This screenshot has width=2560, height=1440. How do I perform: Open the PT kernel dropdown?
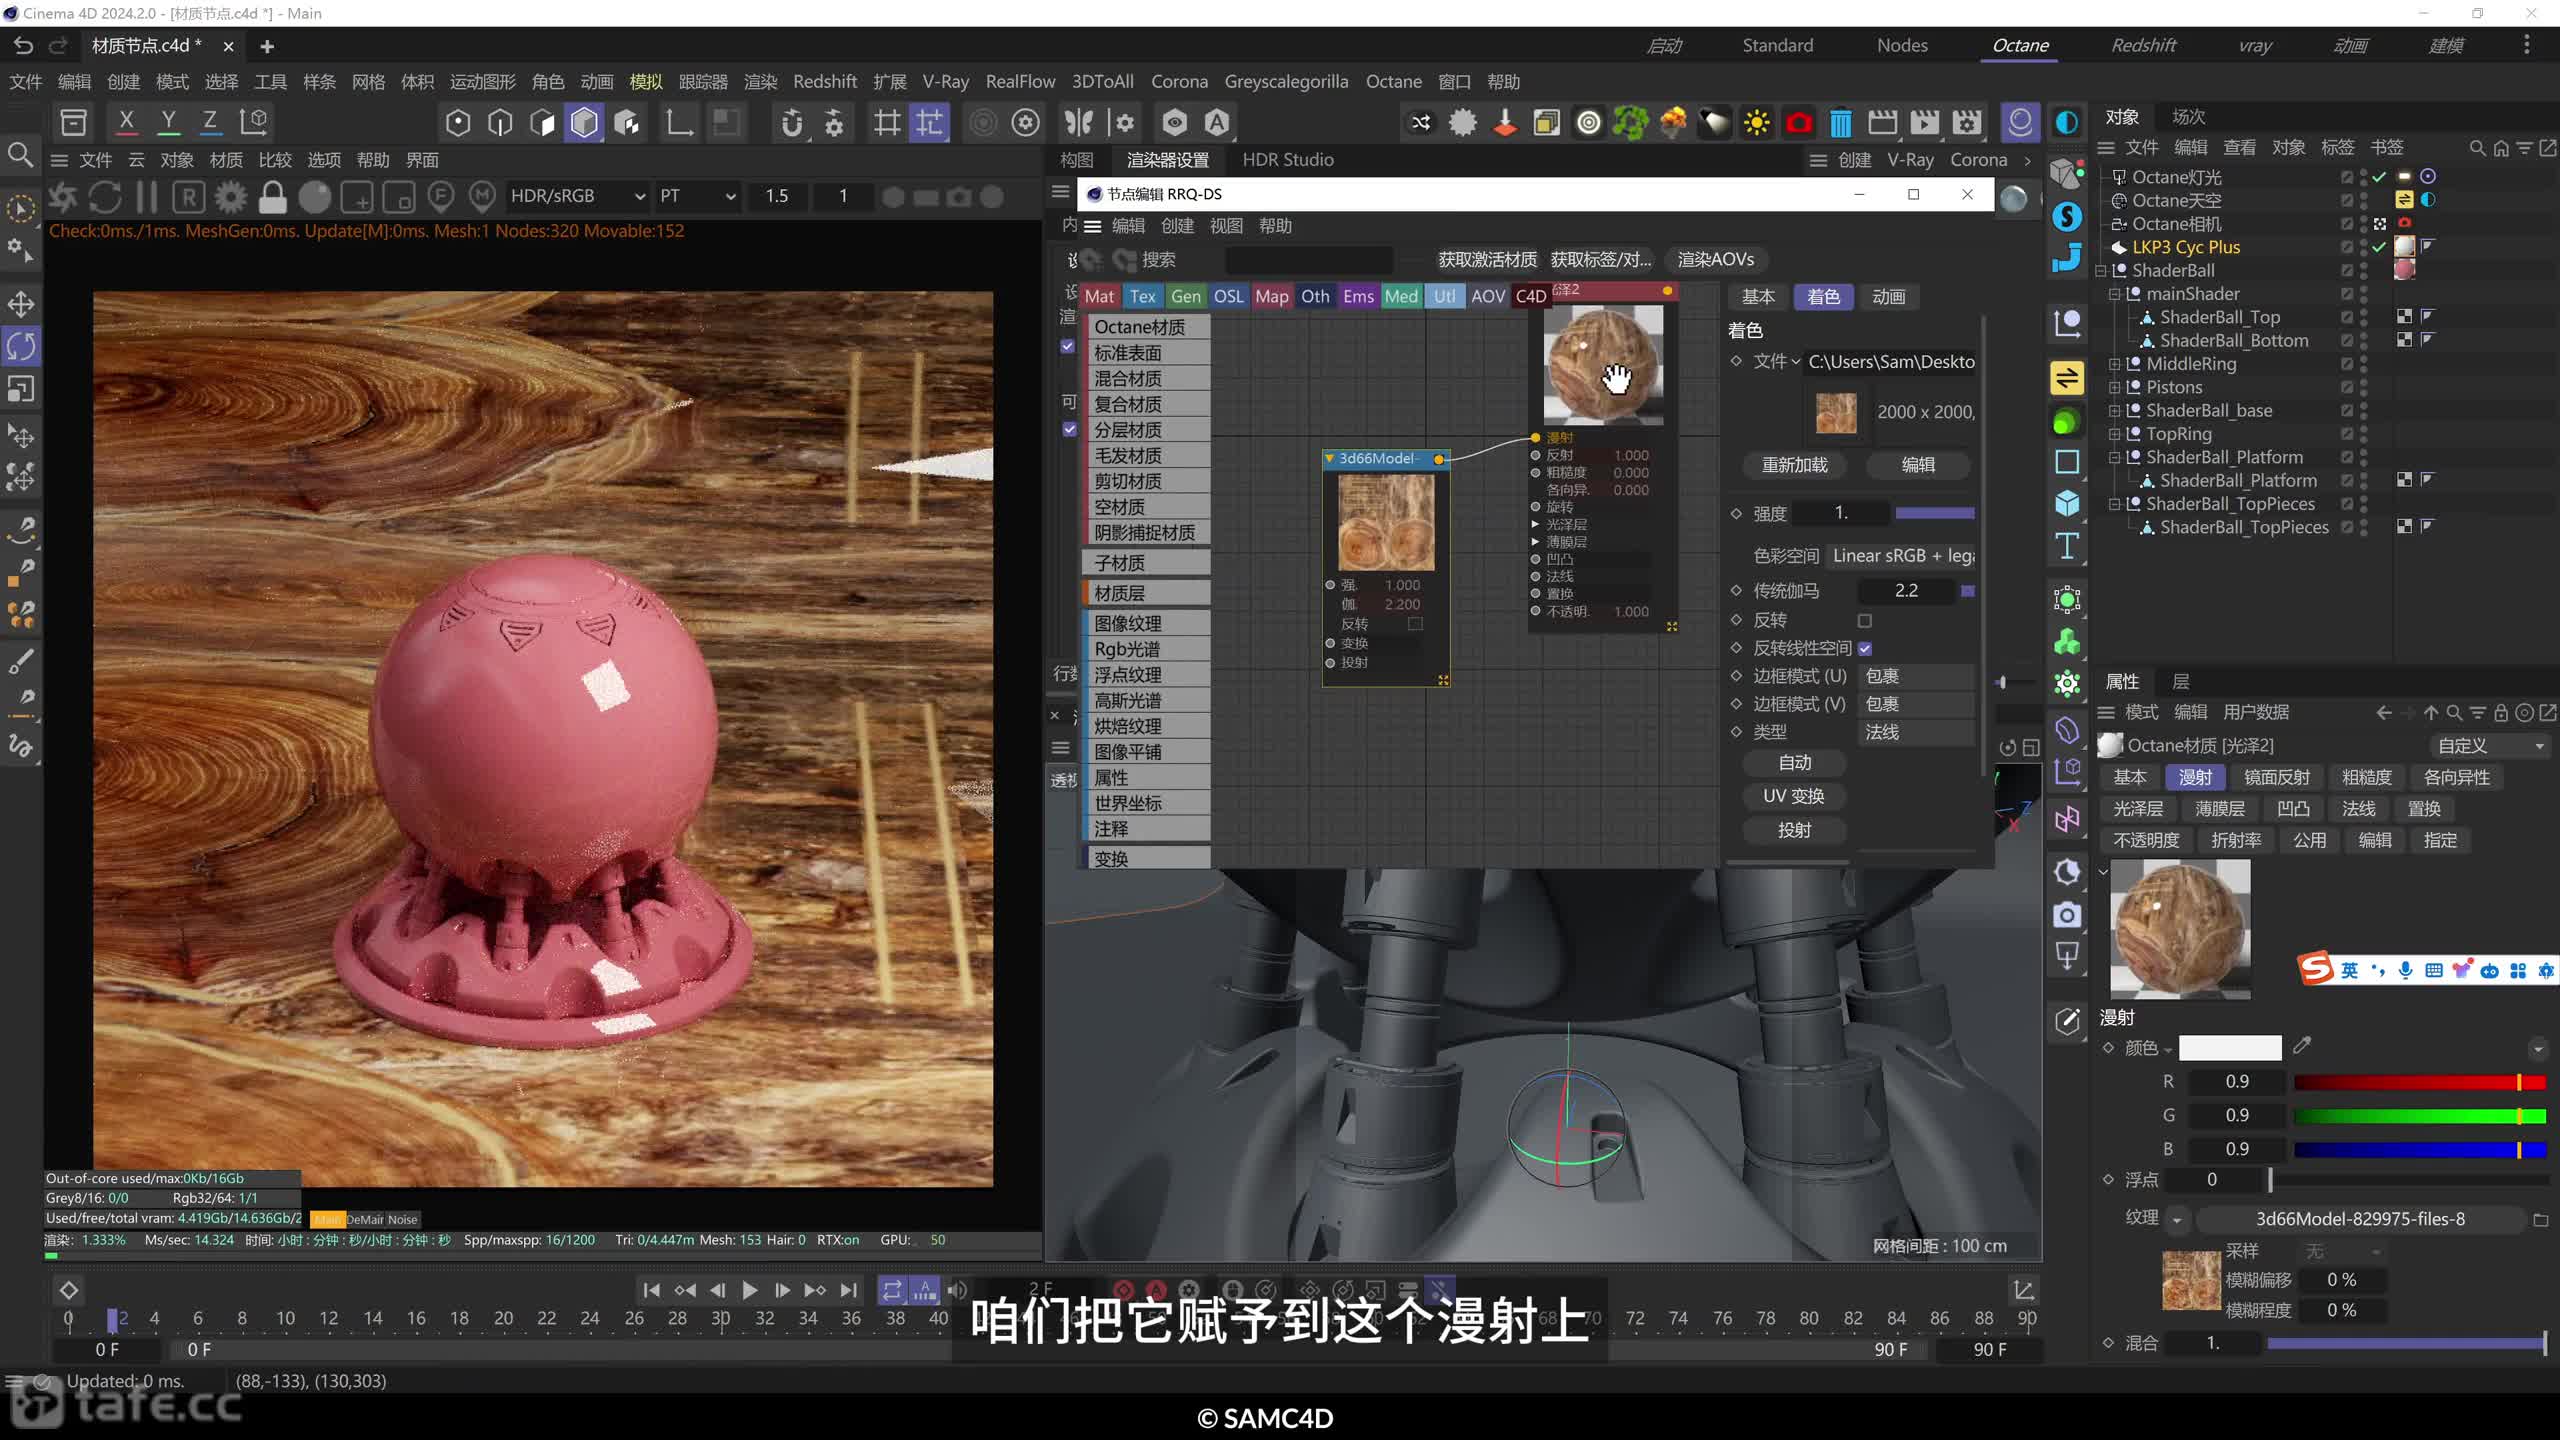(697, 196)
